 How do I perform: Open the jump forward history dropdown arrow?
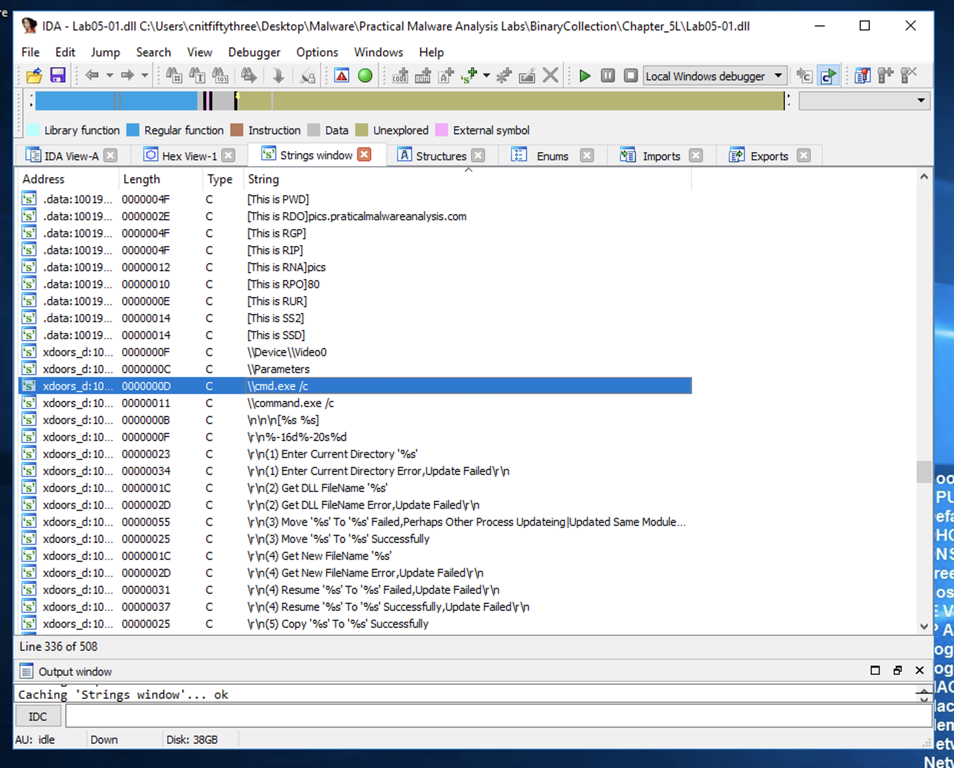[144, 76]
